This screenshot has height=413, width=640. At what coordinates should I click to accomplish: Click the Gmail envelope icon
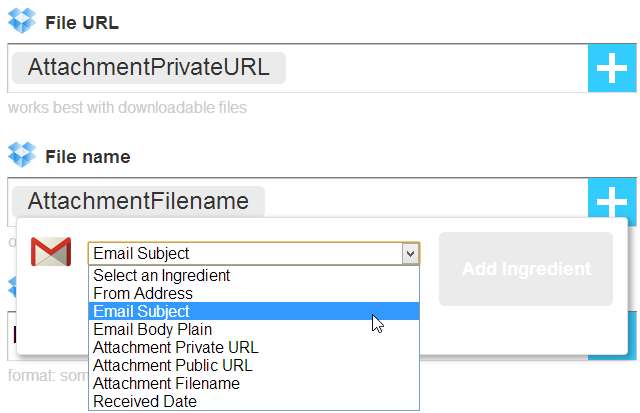[x=51, y=252]
